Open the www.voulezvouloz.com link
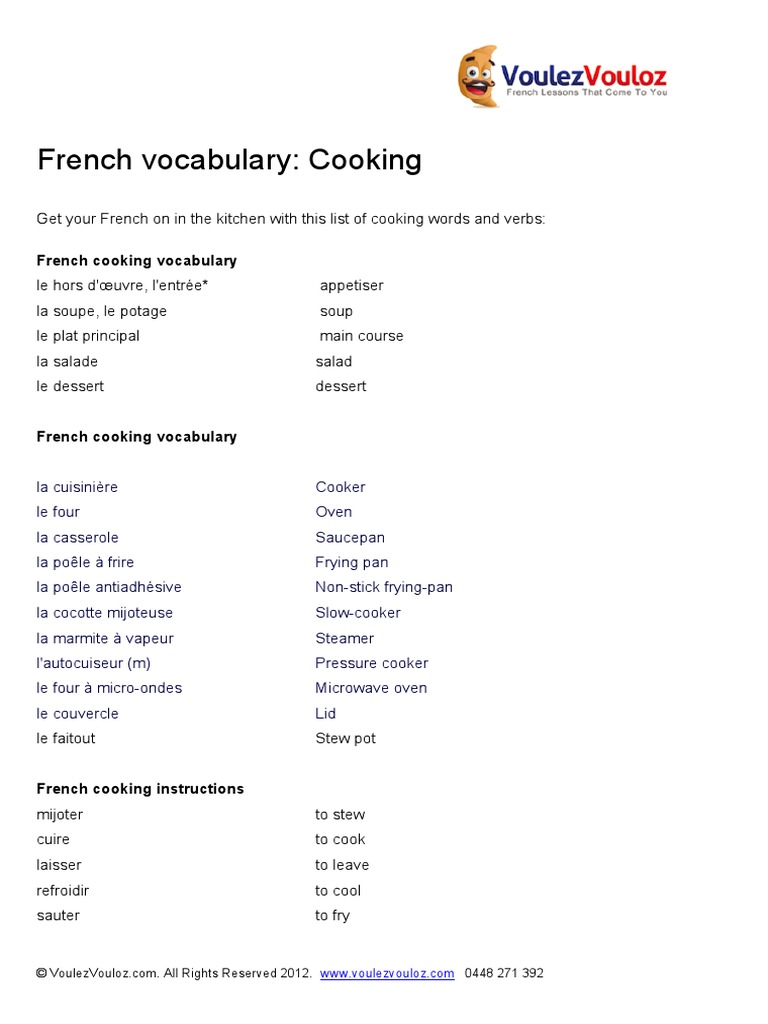 pos(387,973)
